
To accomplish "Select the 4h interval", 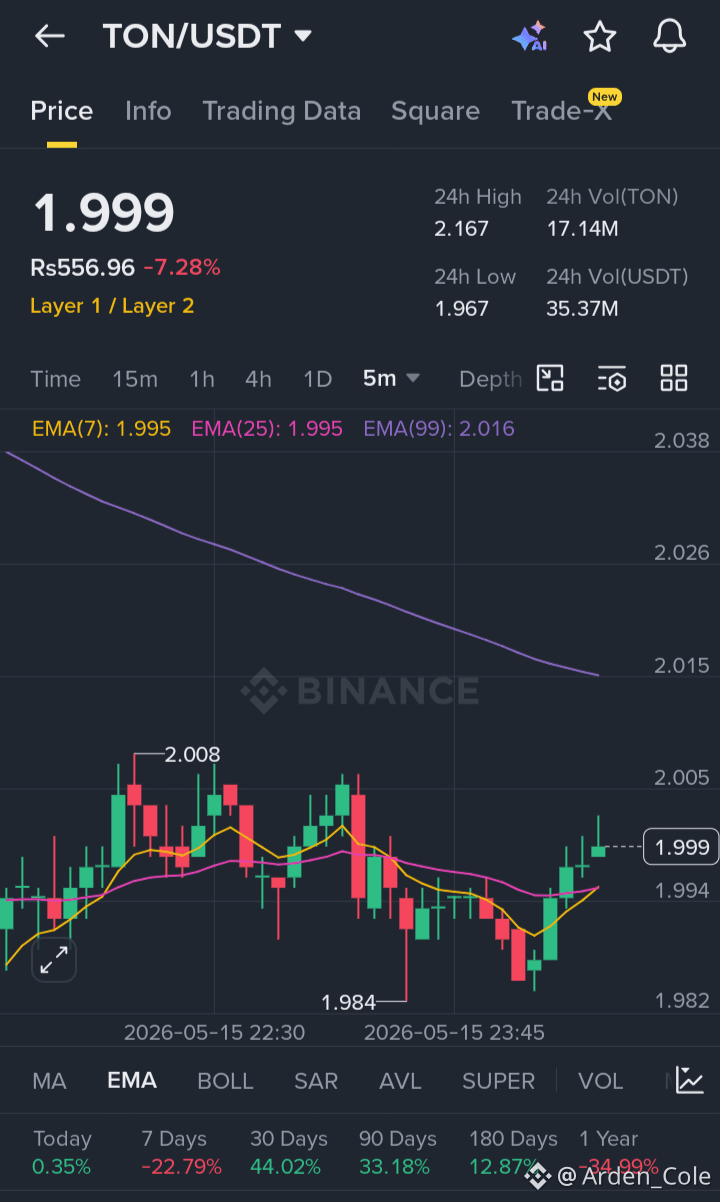I will pyautogui.click(x=258, y=379).
